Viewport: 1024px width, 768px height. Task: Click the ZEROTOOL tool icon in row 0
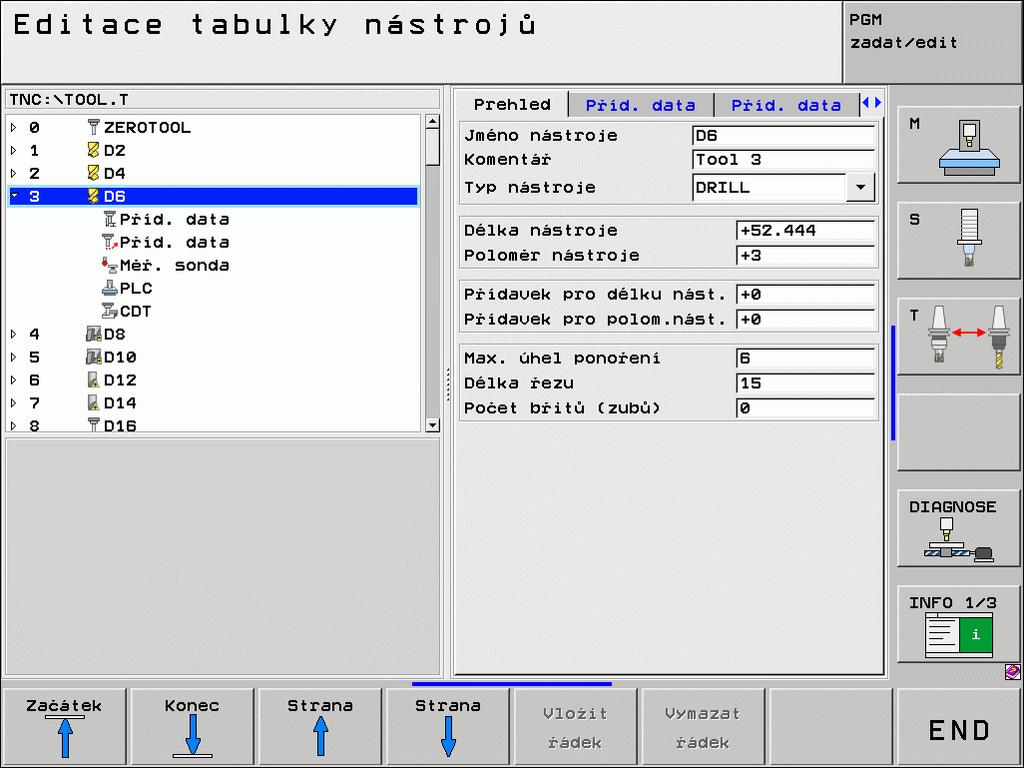tap(93, 127)
